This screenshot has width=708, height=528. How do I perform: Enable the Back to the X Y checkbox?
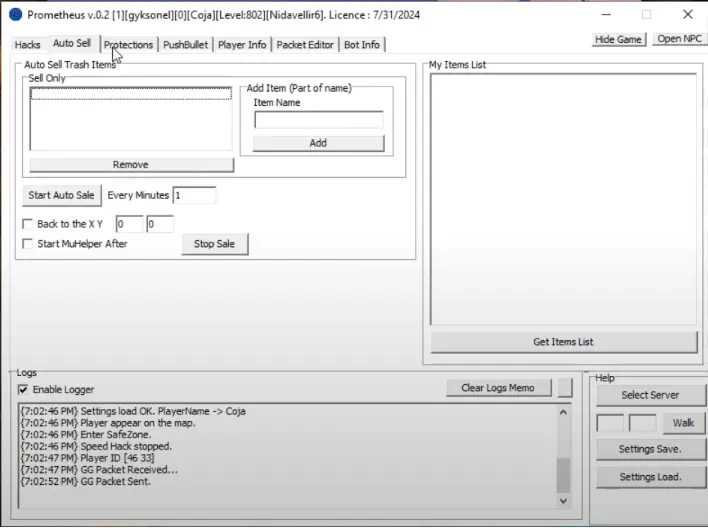point(28,224)
